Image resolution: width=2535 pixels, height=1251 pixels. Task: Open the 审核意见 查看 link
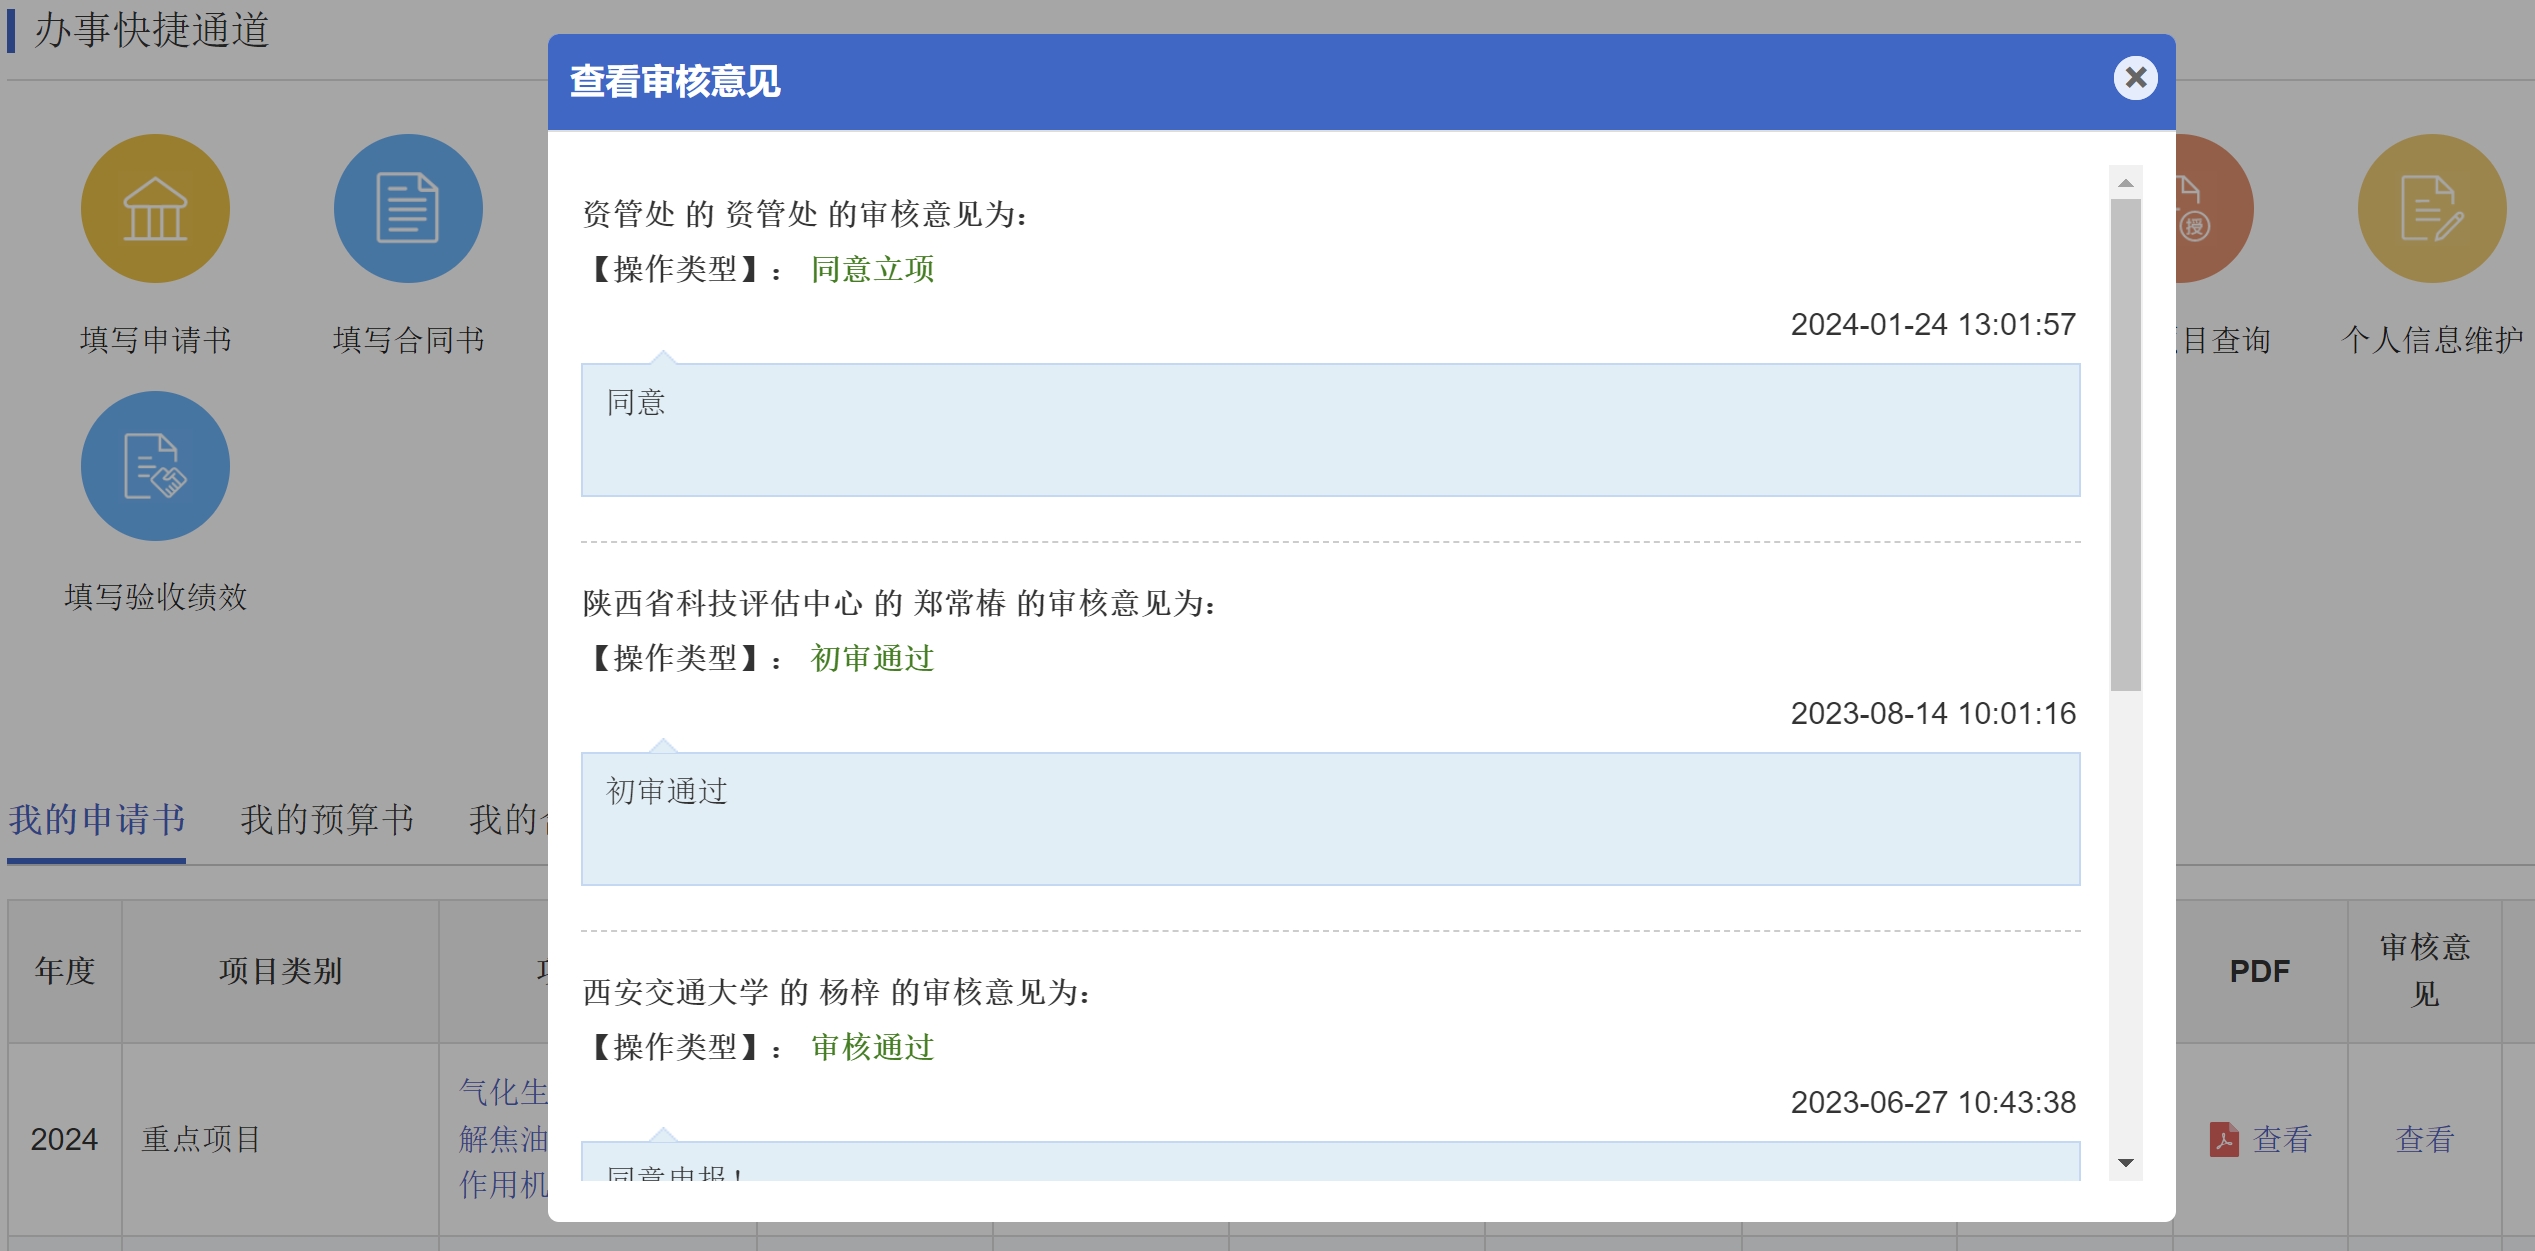(2425, 1139)
